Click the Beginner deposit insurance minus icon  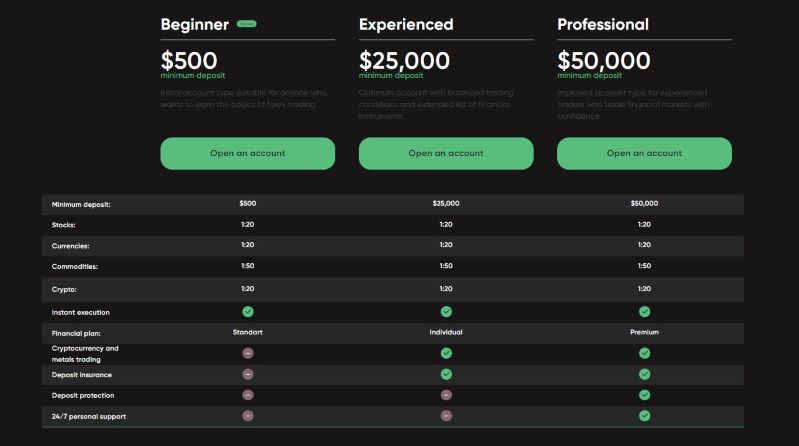coord(248,374)
